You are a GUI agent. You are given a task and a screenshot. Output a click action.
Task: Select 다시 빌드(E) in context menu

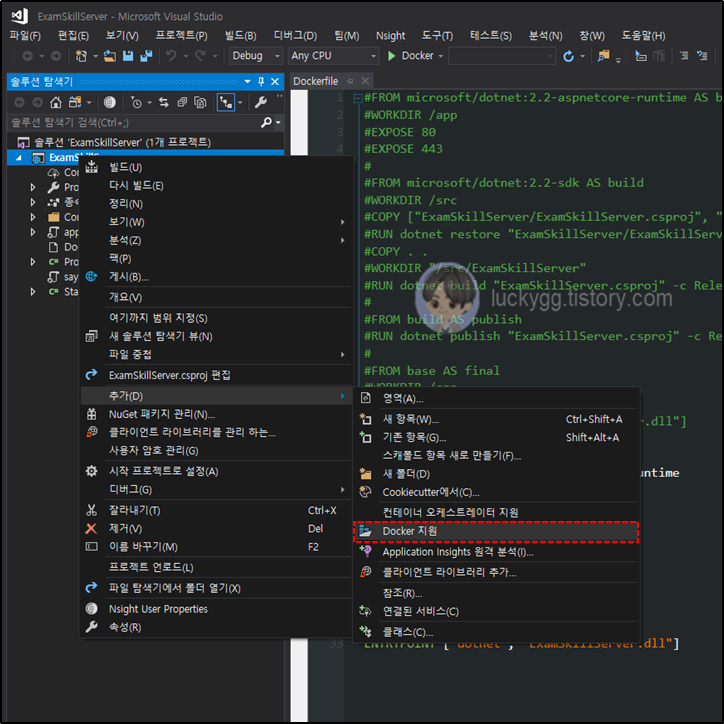point(216,186)
